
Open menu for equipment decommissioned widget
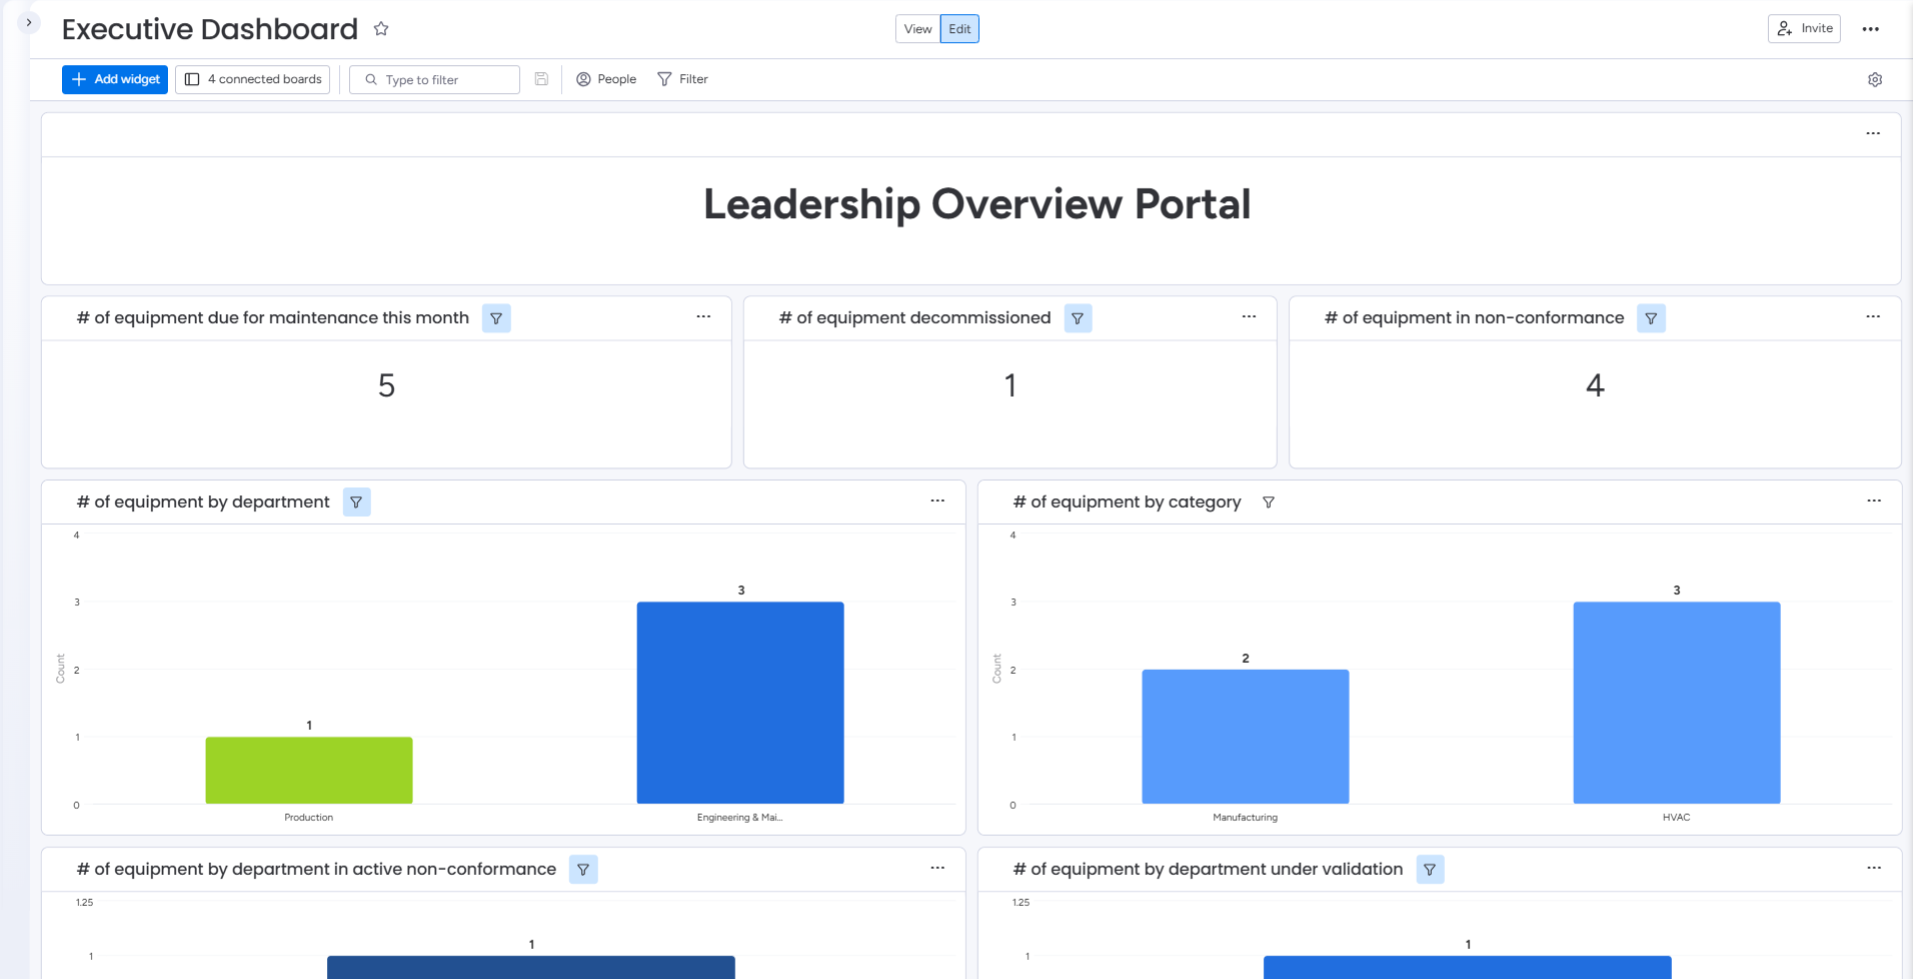[x=1249, y=317]
